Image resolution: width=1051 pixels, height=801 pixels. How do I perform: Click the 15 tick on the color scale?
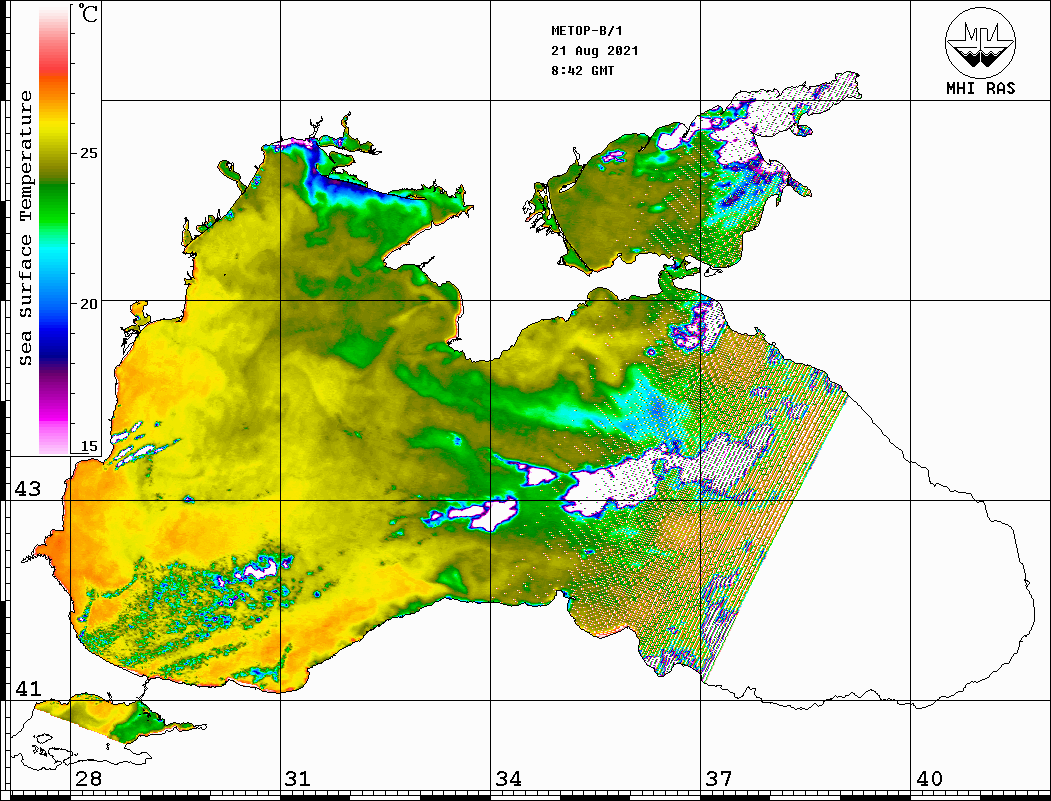pos(88,446)
